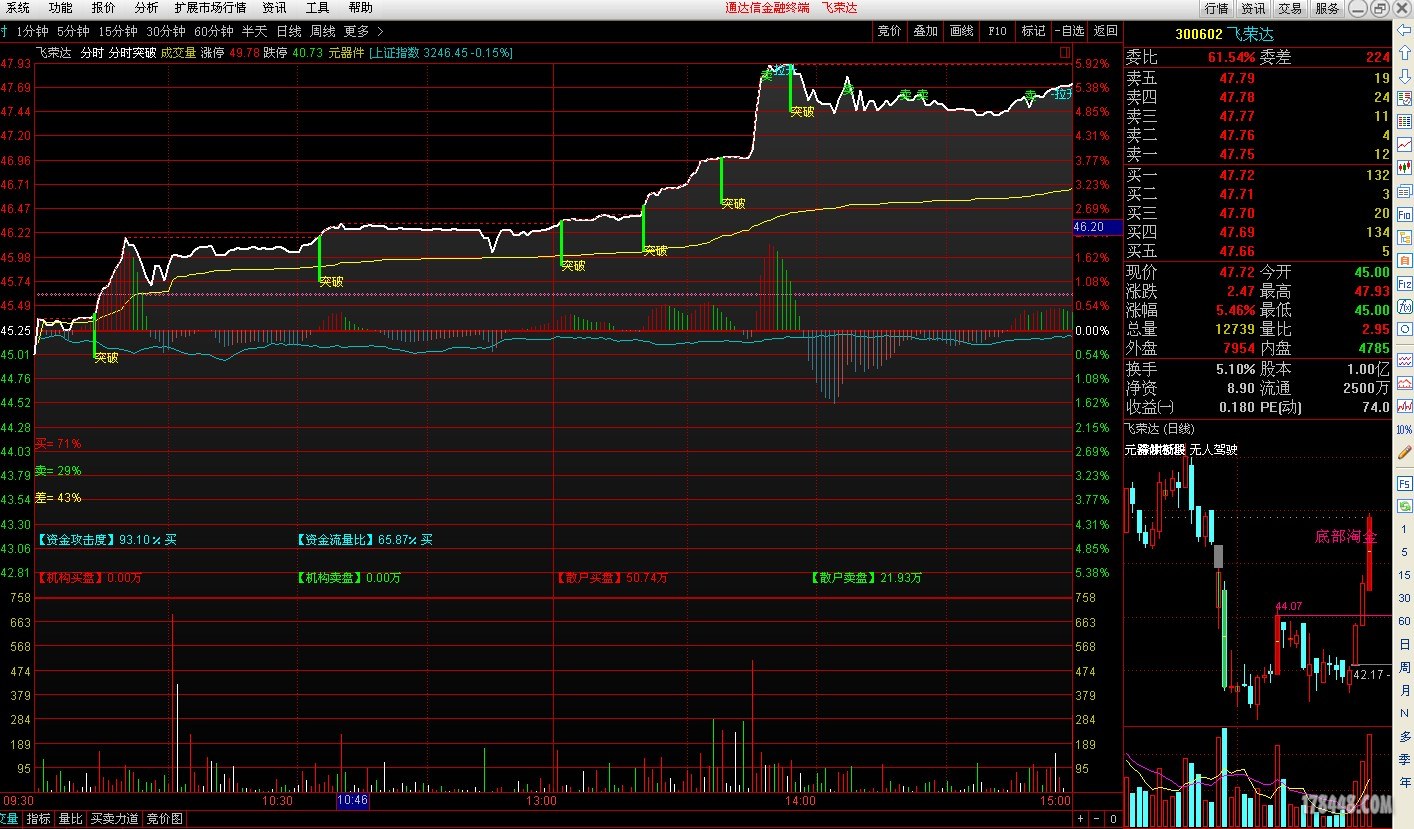Image resolution: width=1414 pixels, height=829 pixels.
Task: Click the F10 toolbar button
Action: coord(997,31)
